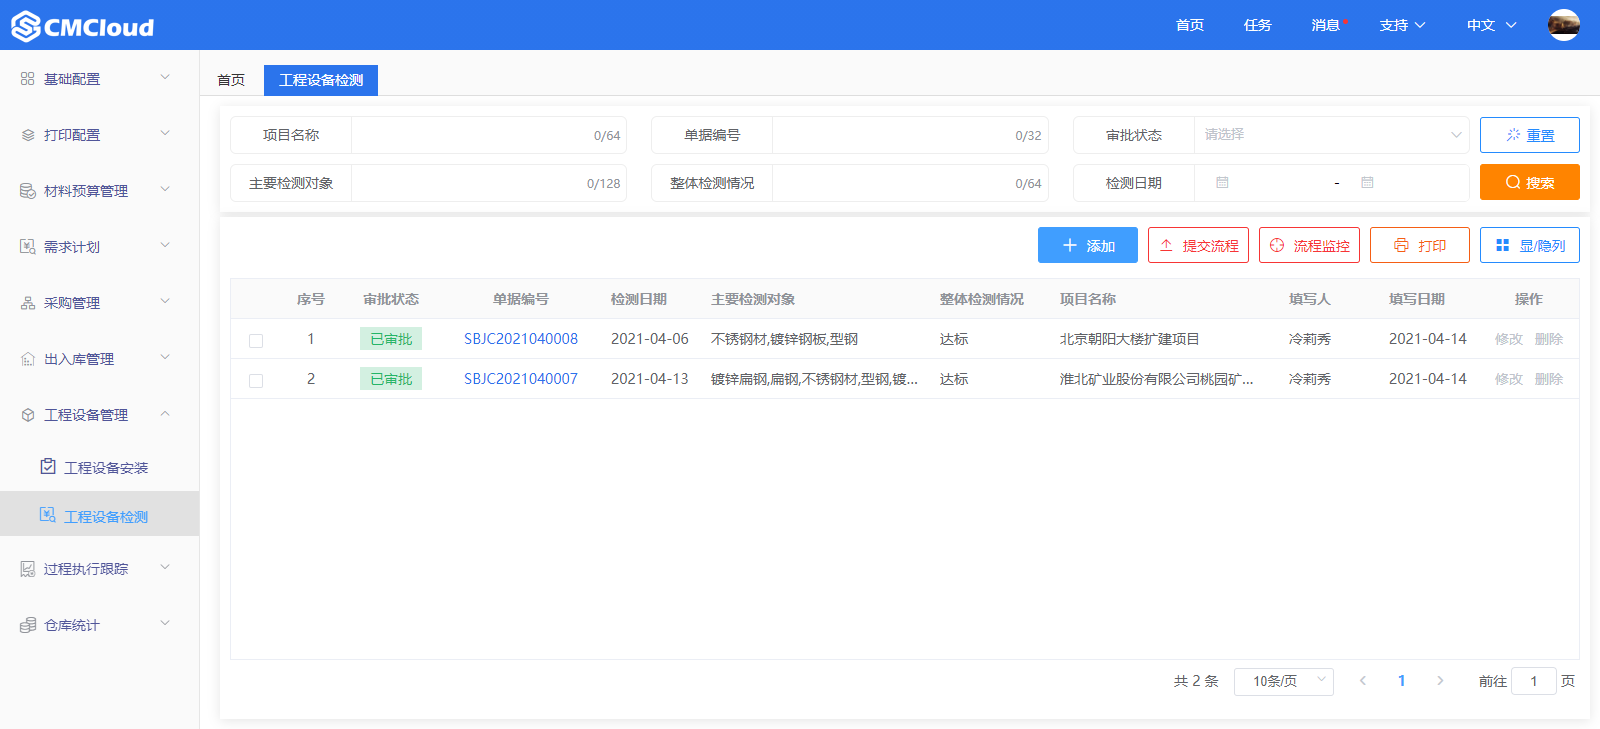Select checkbox for row SBJC2021040007
The image size is (1600, 729).
pyautogui.click(x=256, y=380)
